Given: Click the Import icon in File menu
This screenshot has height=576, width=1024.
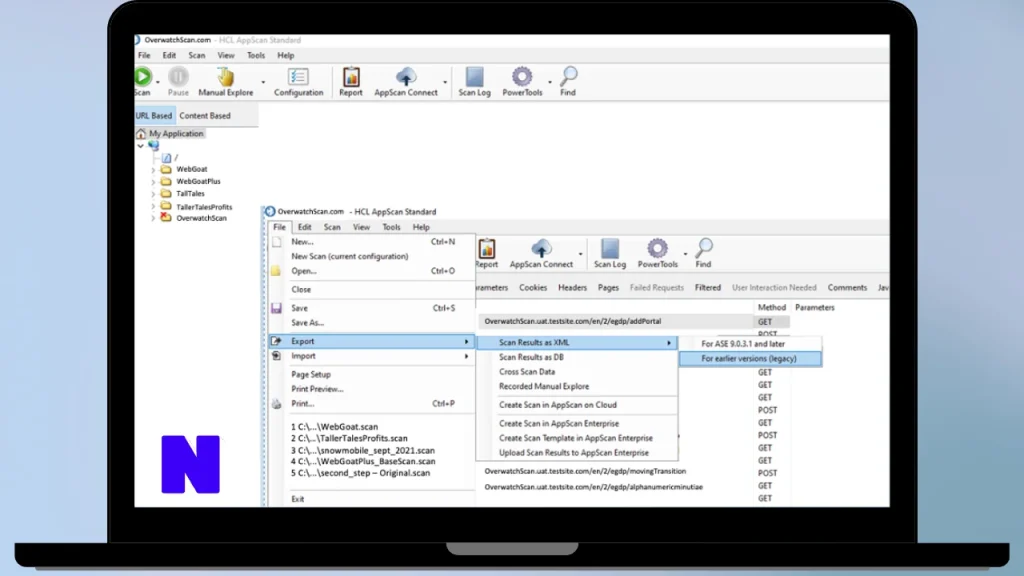Looking at the screenshot, I should point(276,356).
